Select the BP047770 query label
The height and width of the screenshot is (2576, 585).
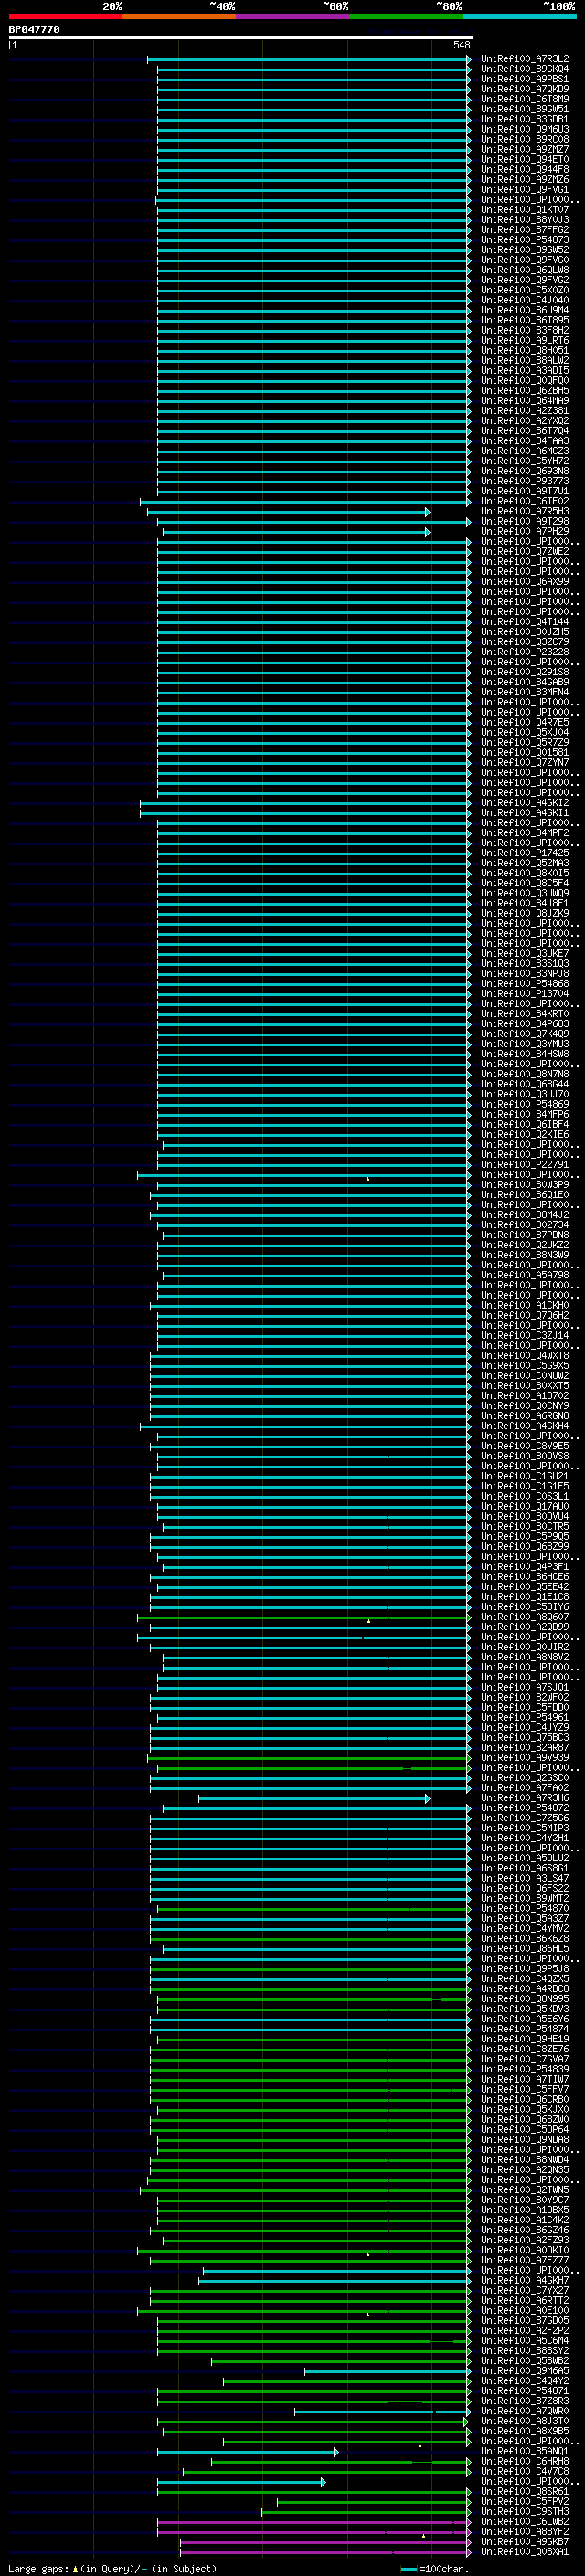[34, 30]
